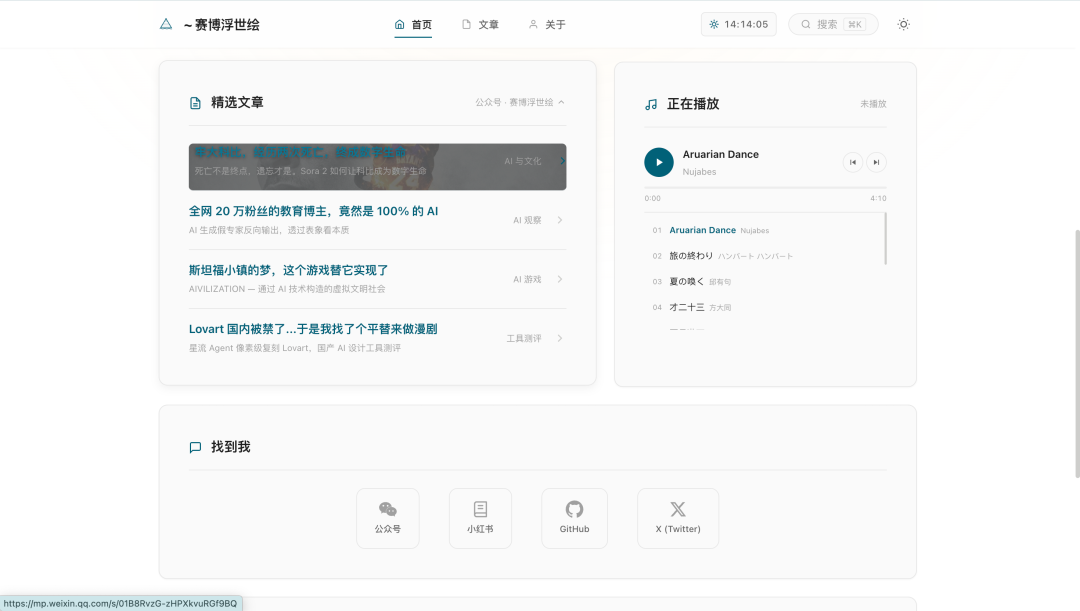The height and width of the screenshot is (611, 1080).
Task: Open the 全网 20 万粉丝的教育博主 article
Action: click(313, 212)
